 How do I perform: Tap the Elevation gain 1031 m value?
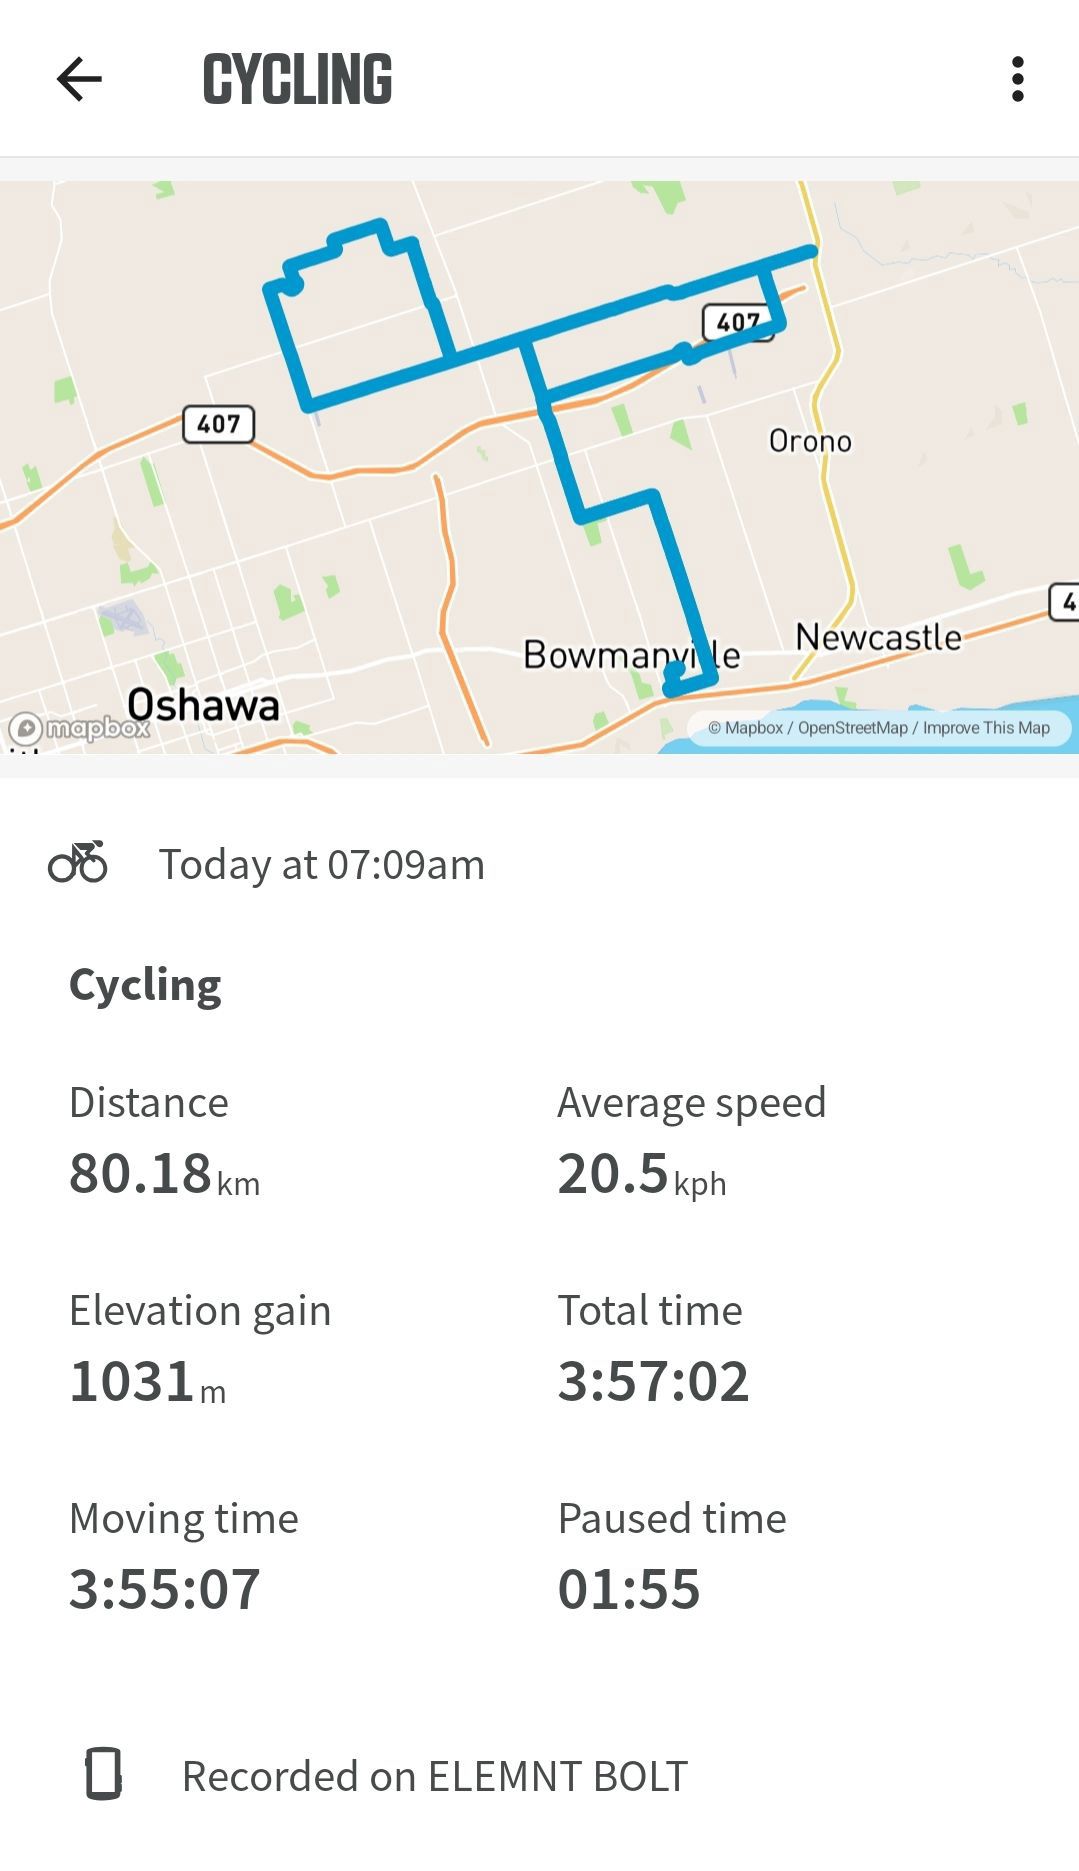pyautogui.click(x=147, y=1382)
